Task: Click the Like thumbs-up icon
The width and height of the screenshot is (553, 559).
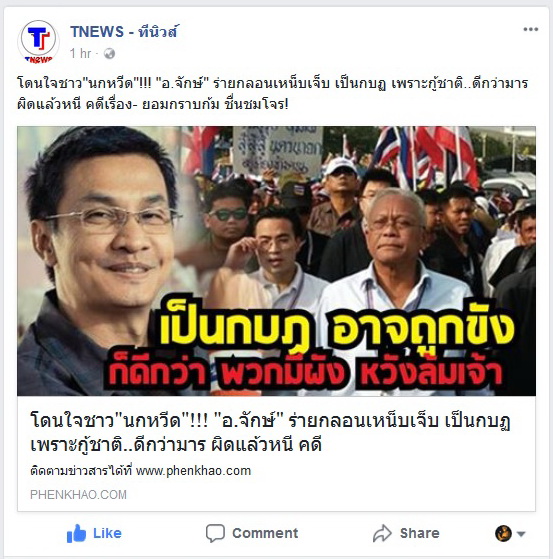Action: 77,533
